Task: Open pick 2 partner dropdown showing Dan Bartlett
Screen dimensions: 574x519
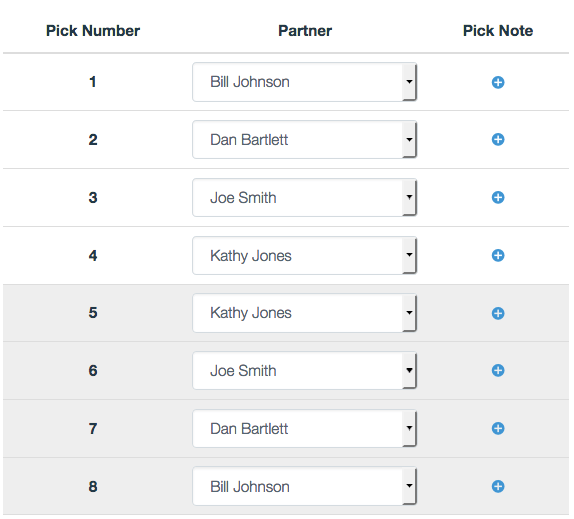Action: 305,139
